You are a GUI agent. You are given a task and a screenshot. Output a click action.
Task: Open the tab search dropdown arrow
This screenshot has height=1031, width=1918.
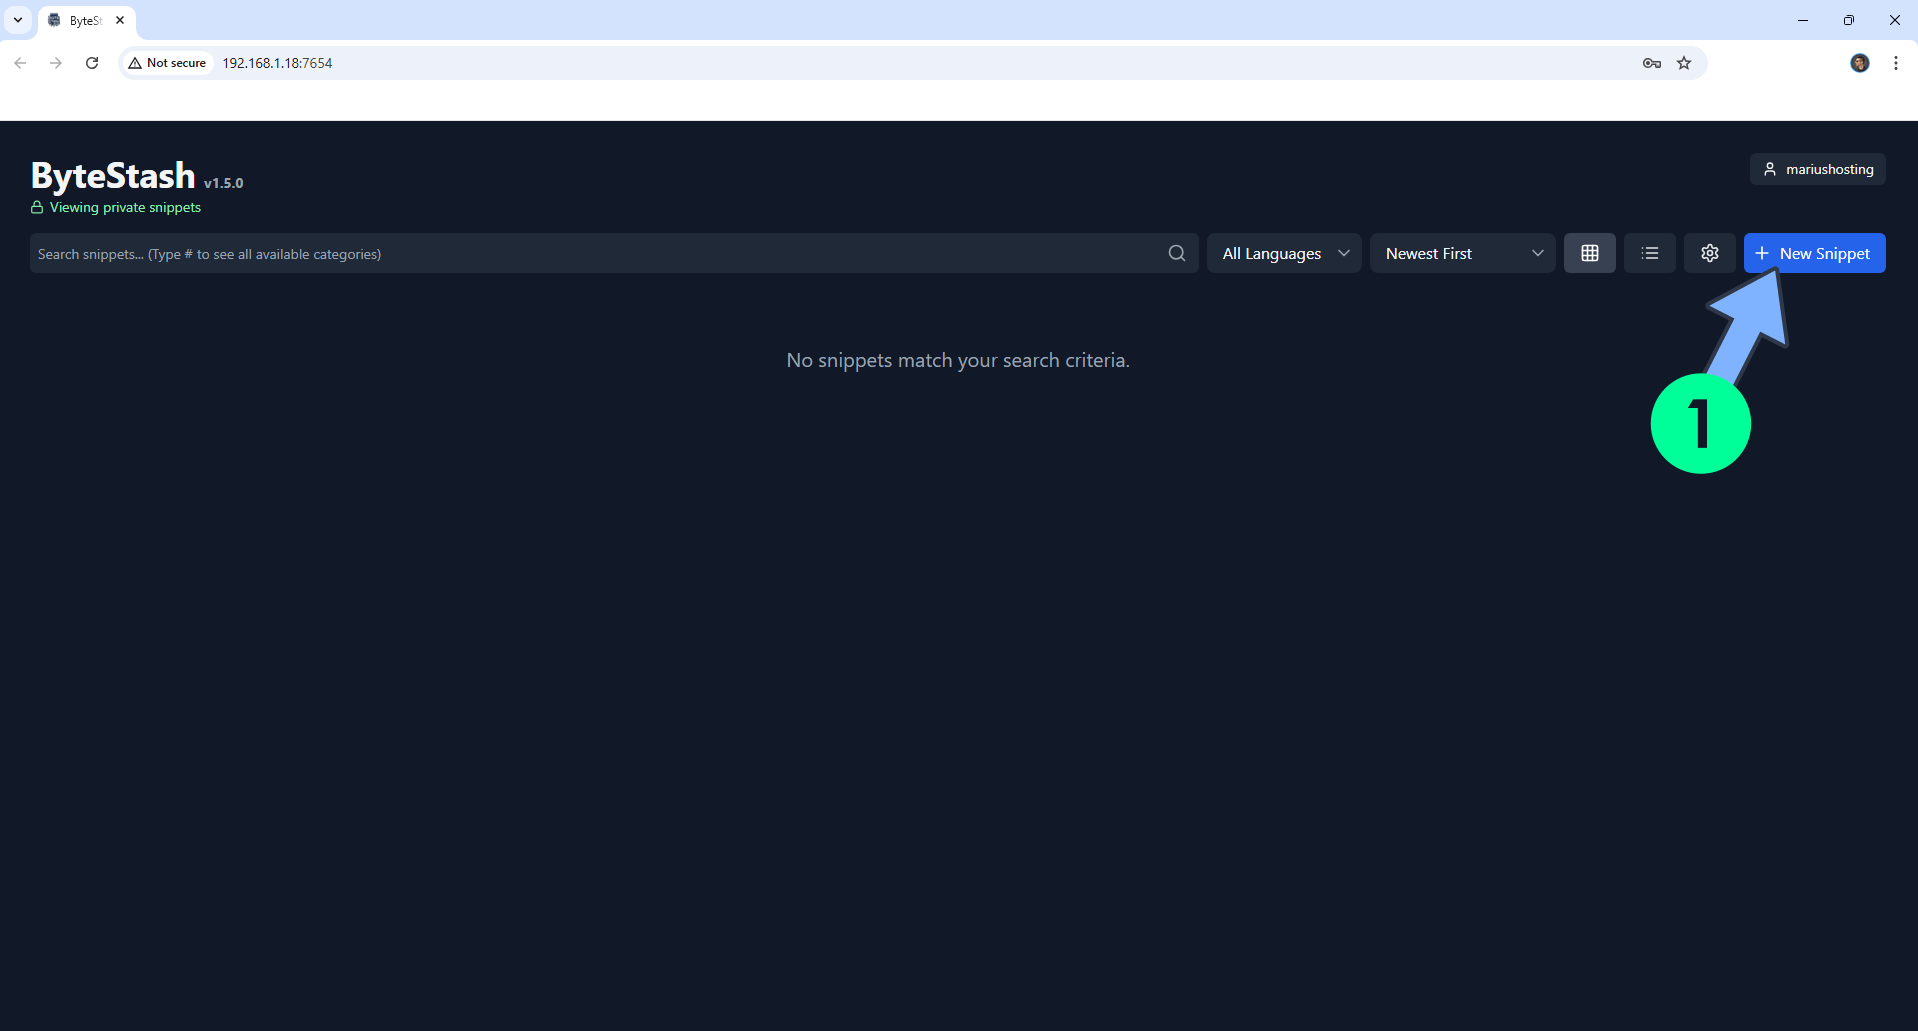(x=18, y=20)
